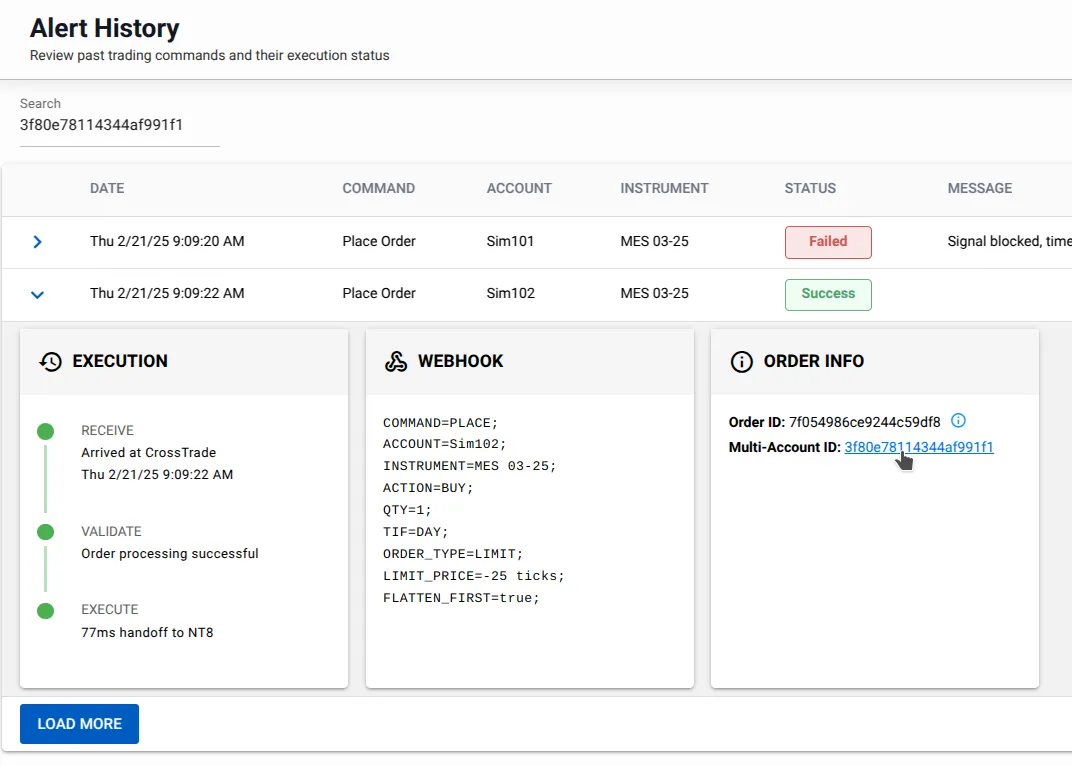Select the Alert History page title
Screen dimensions: 1072x766
coord(103,28)
